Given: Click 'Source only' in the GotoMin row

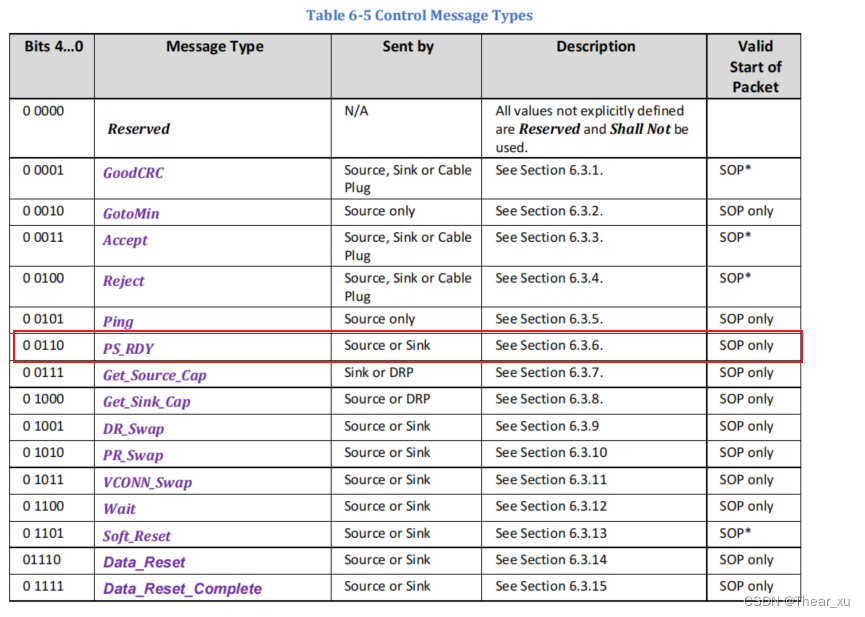Looking at the screenshot, I should click(x=380, y=211).
